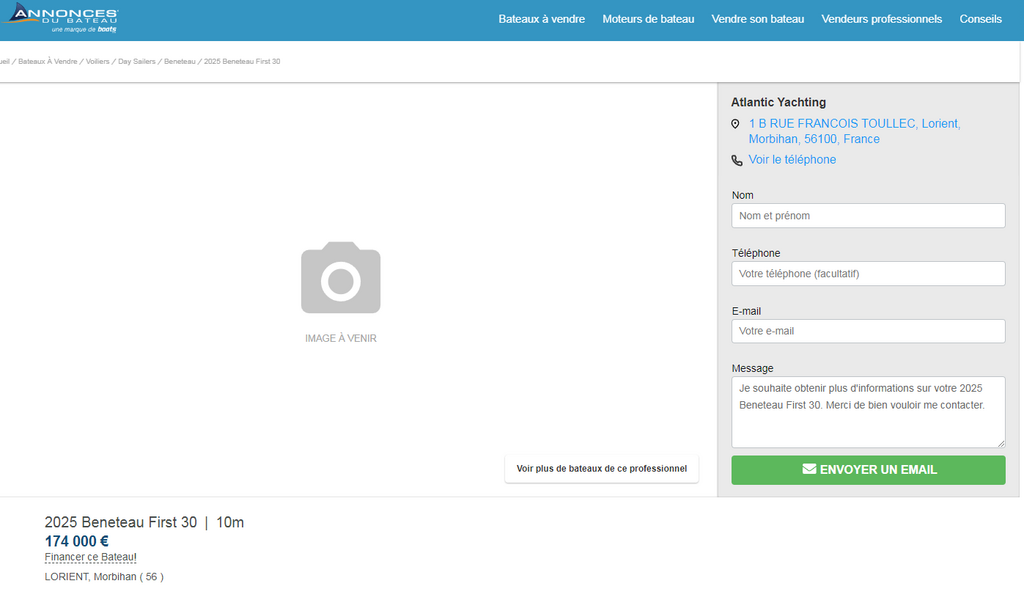The height and width of the screenshot is (600, 1024).
Task: Click the Message textarea resize handle
Action: [1000, 443]
